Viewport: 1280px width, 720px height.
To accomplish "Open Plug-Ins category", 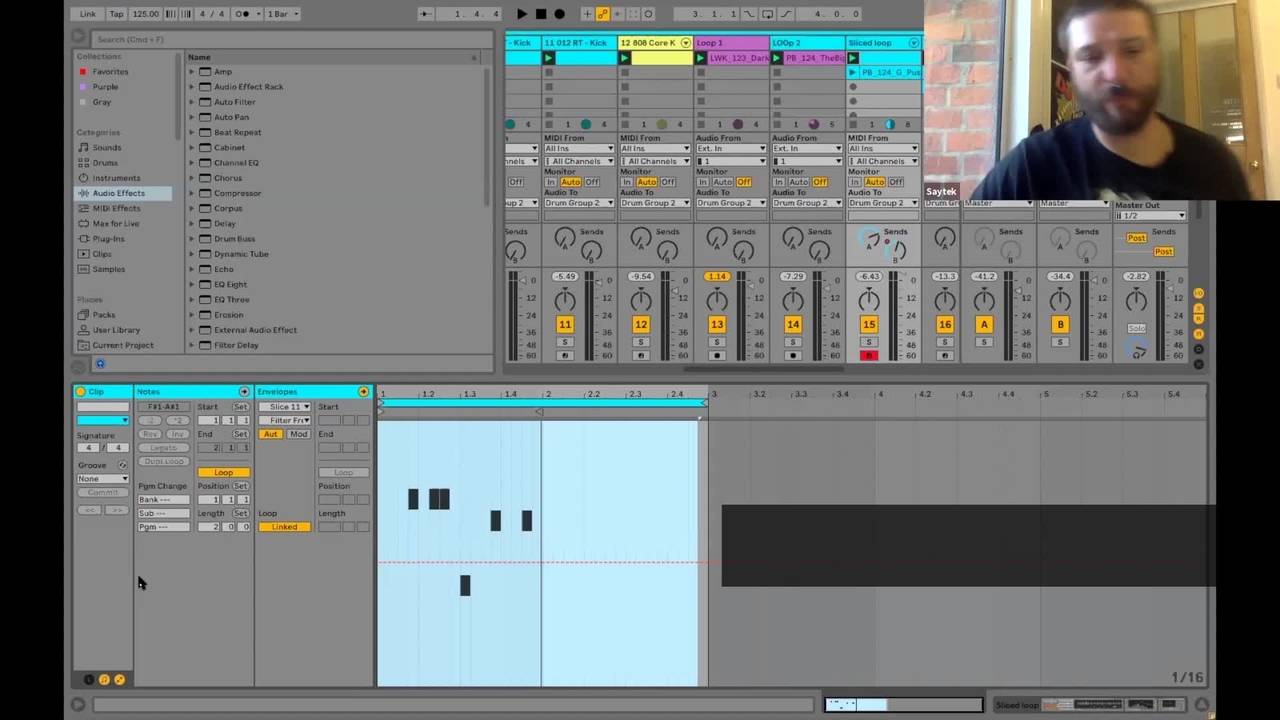I will pos(108,239).
